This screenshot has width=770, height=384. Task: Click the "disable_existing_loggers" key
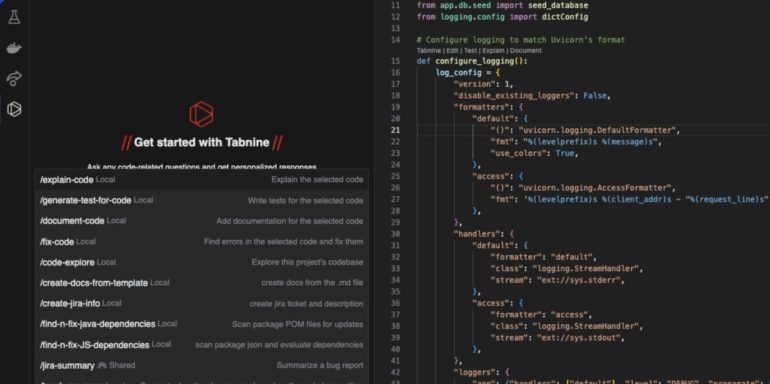click(514, 96)
